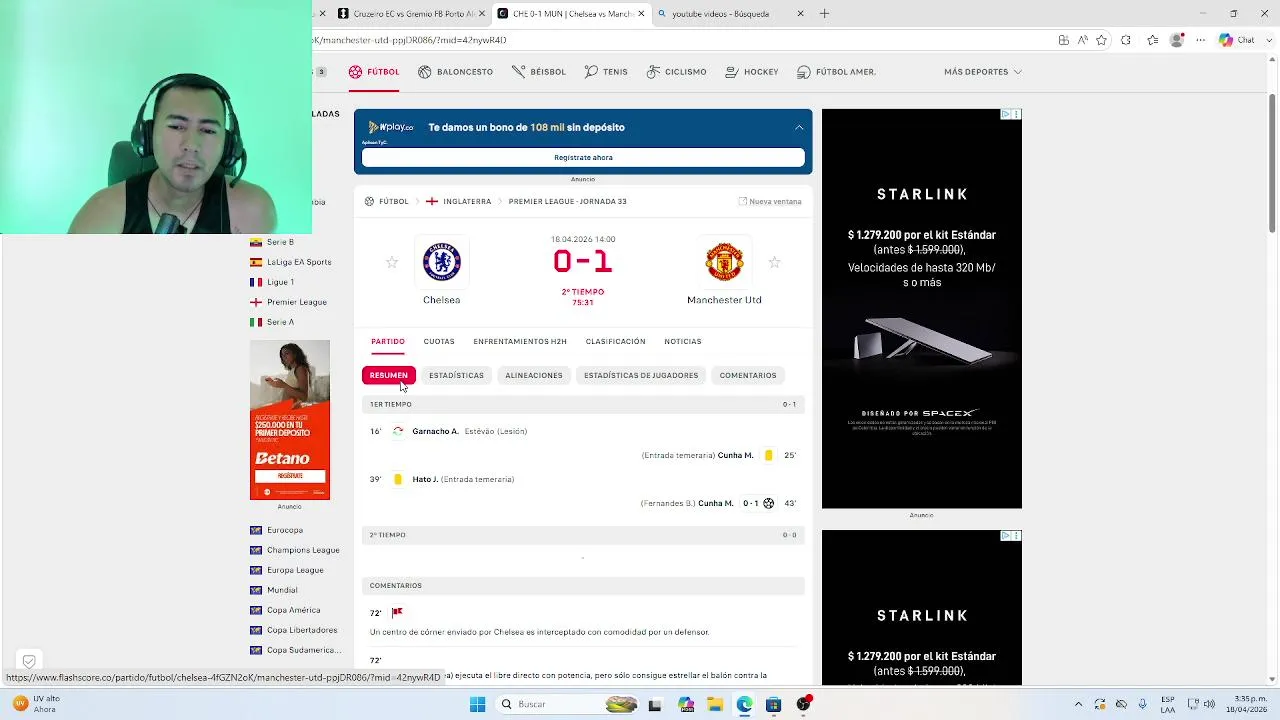
Task: Open the Fútbol Amer. sport category
Action: tap(837, 72)
